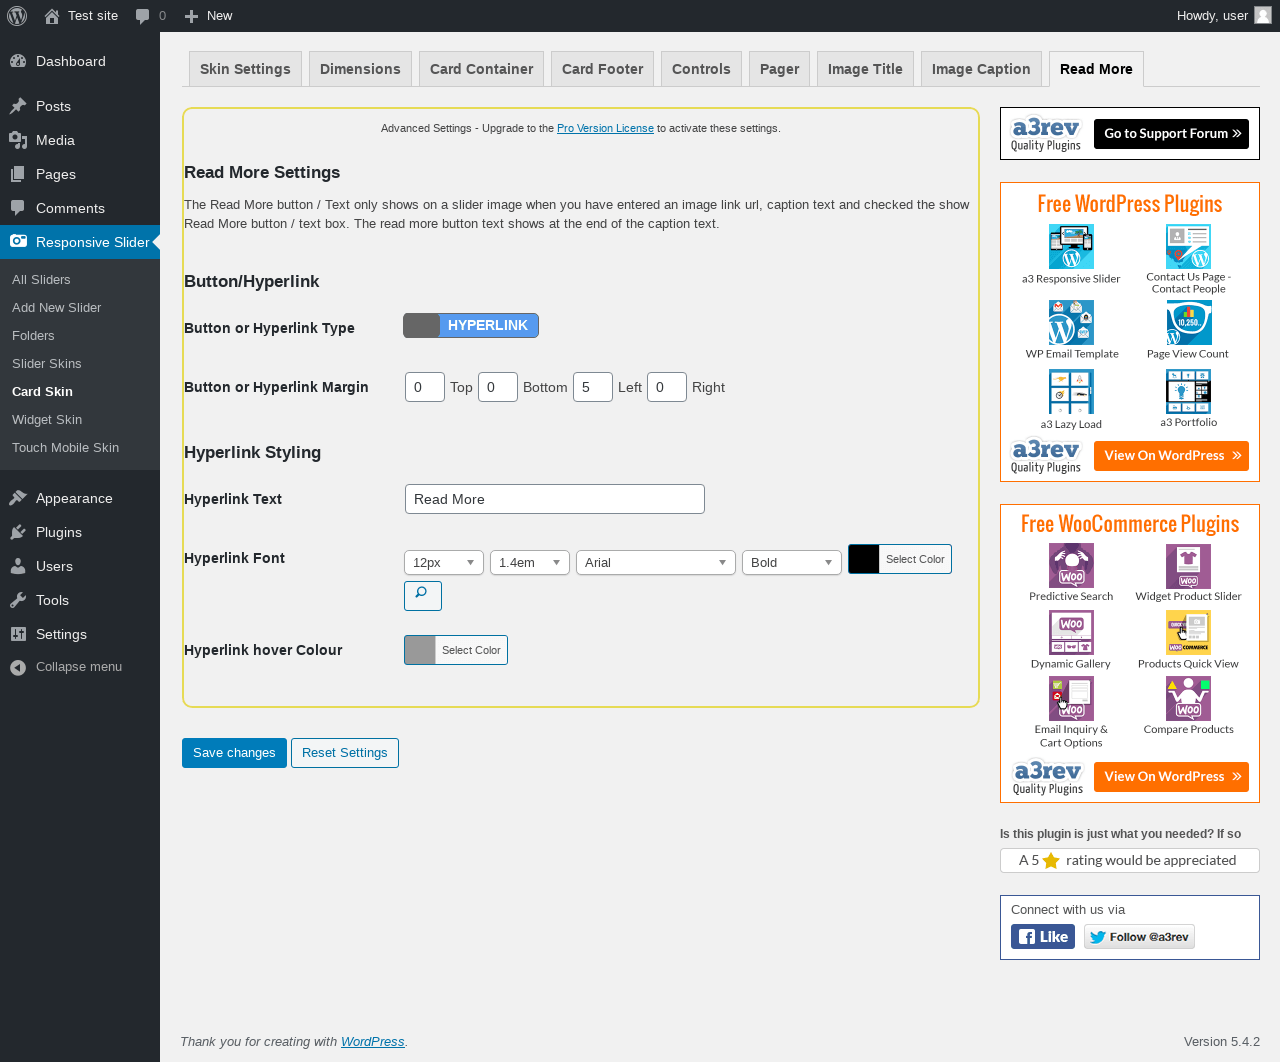Toggle the Button or Hyperlink Type switch
This screenshot has width=1280, height=1062.
click(471, 326)
